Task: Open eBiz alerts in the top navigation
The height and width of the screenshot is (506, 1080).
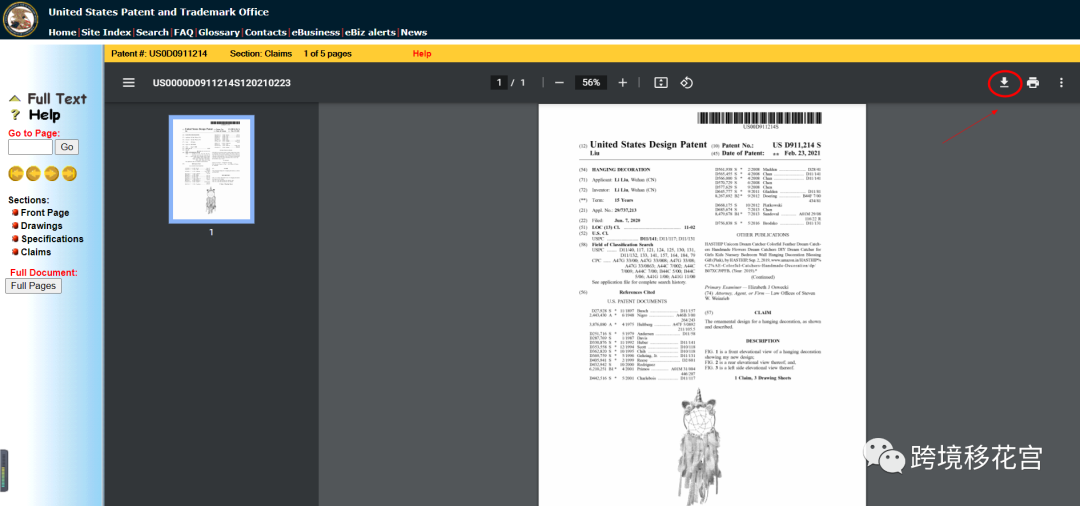Action: pyautogui.click(x=371, y=32)
